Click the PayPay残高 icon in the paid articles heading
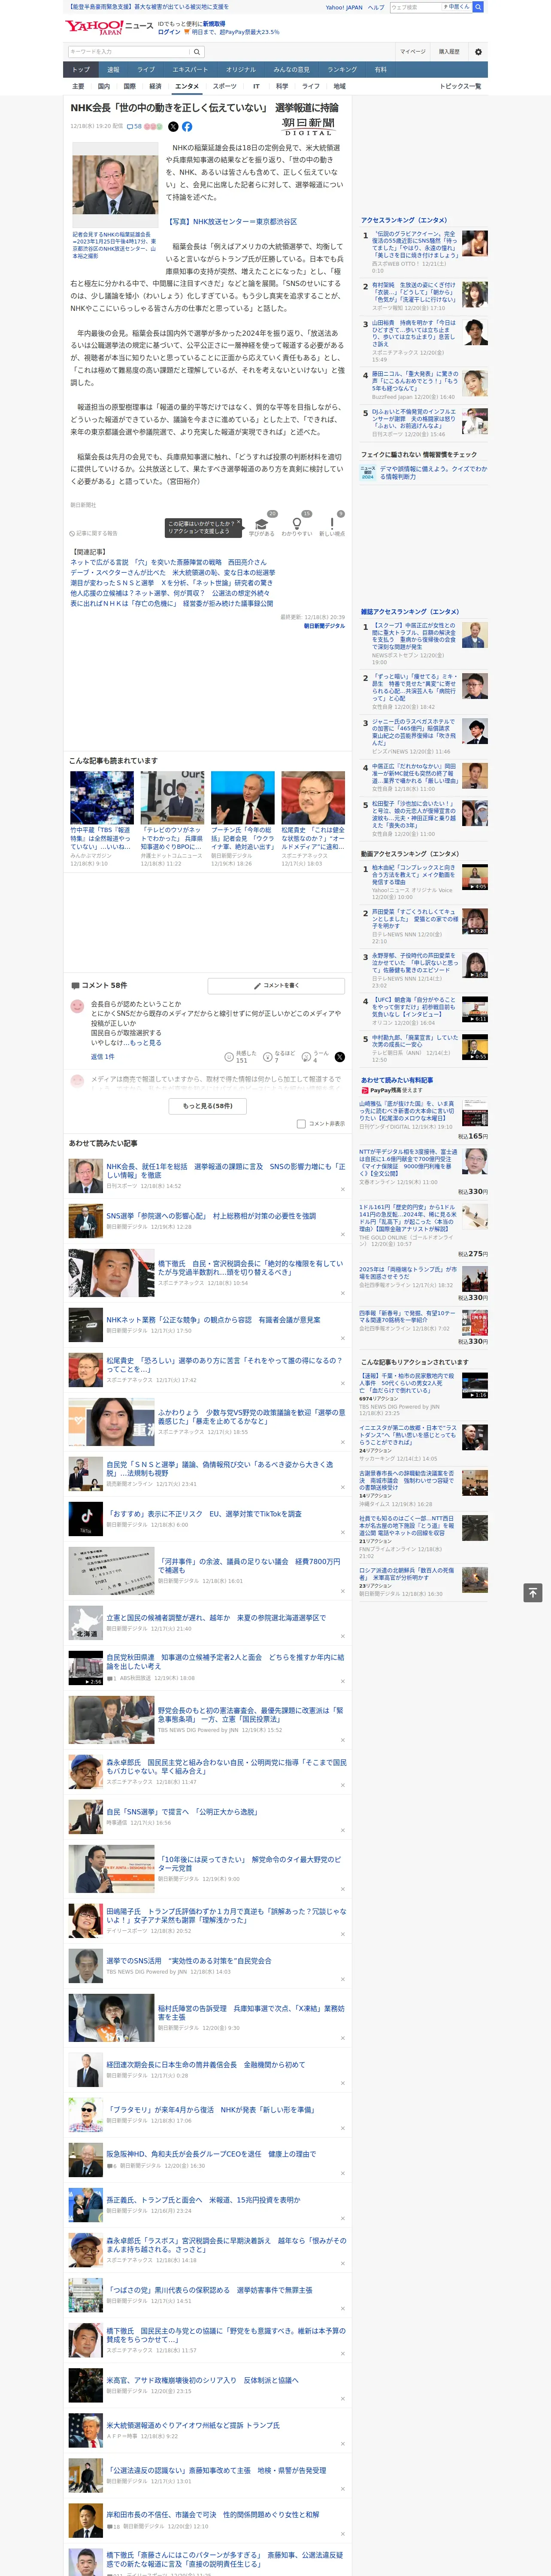This screenshot has width=551, height=2576. [365, 1090]
